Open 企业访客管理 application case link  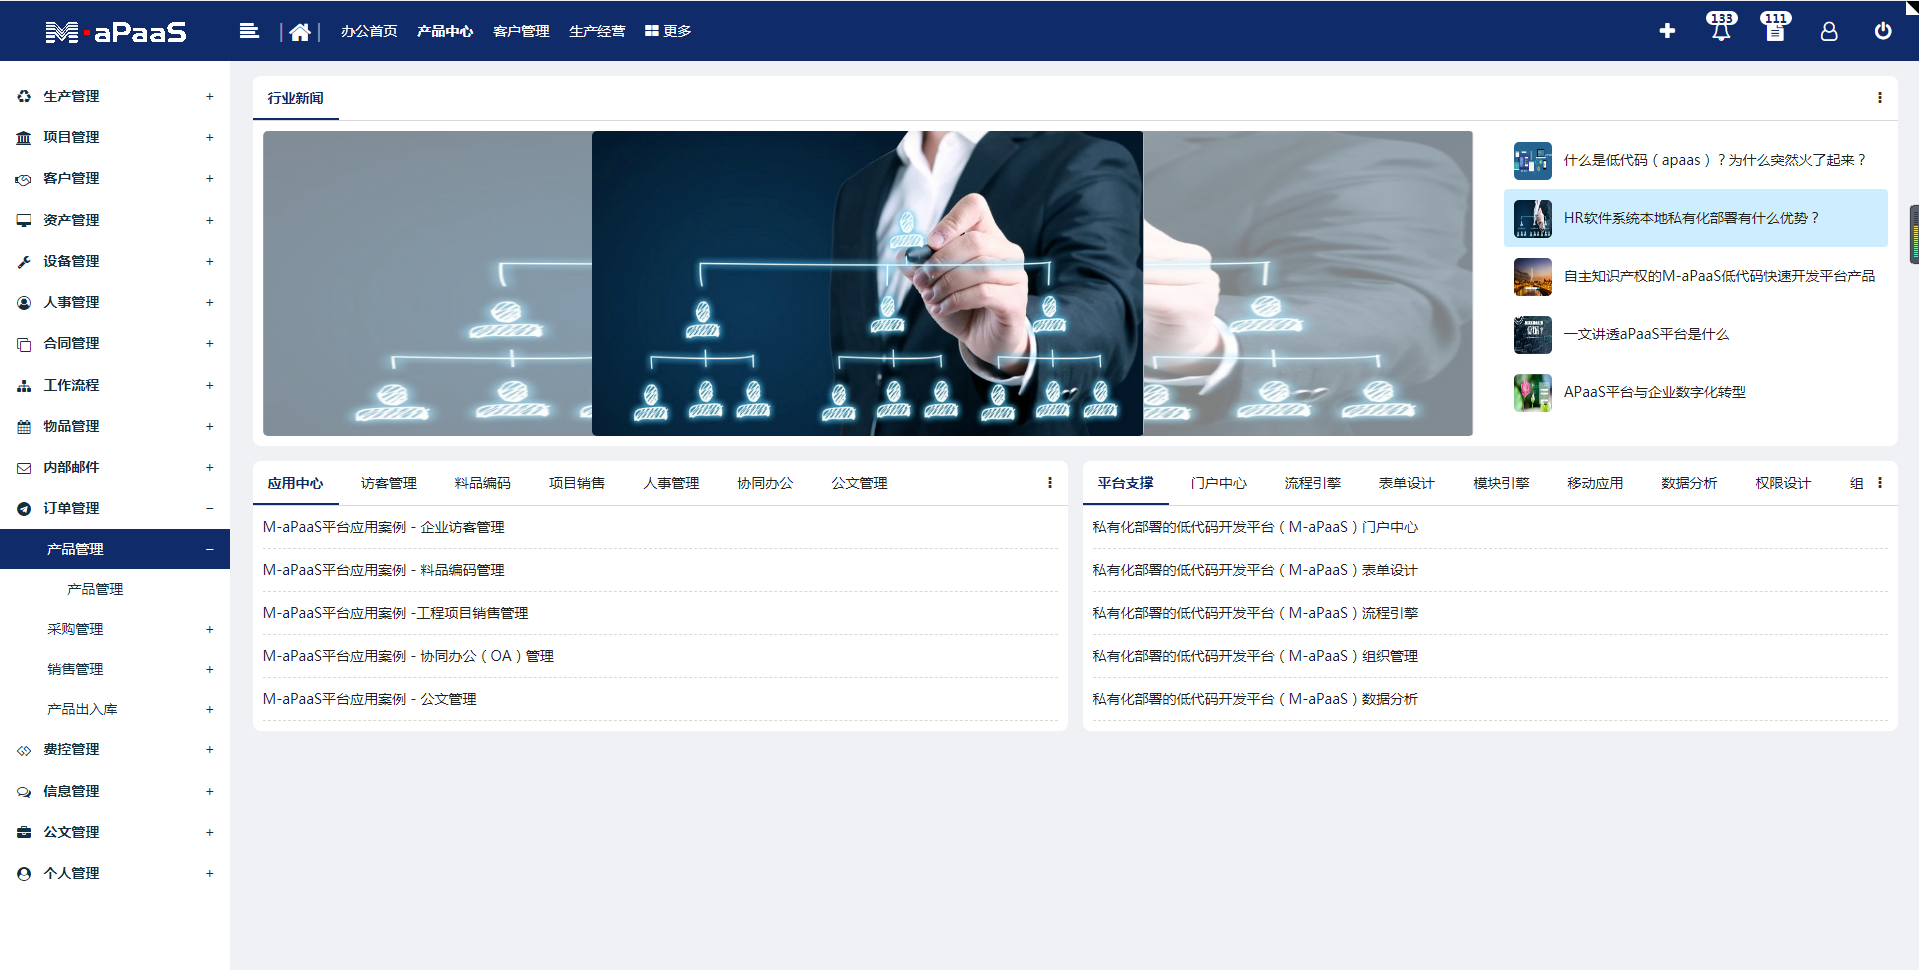coord(384,528)
